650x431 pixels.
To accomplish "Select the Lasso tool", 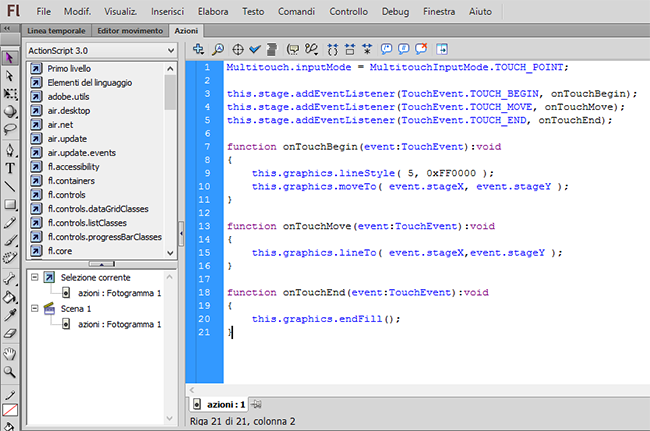I will click(10, 129).
